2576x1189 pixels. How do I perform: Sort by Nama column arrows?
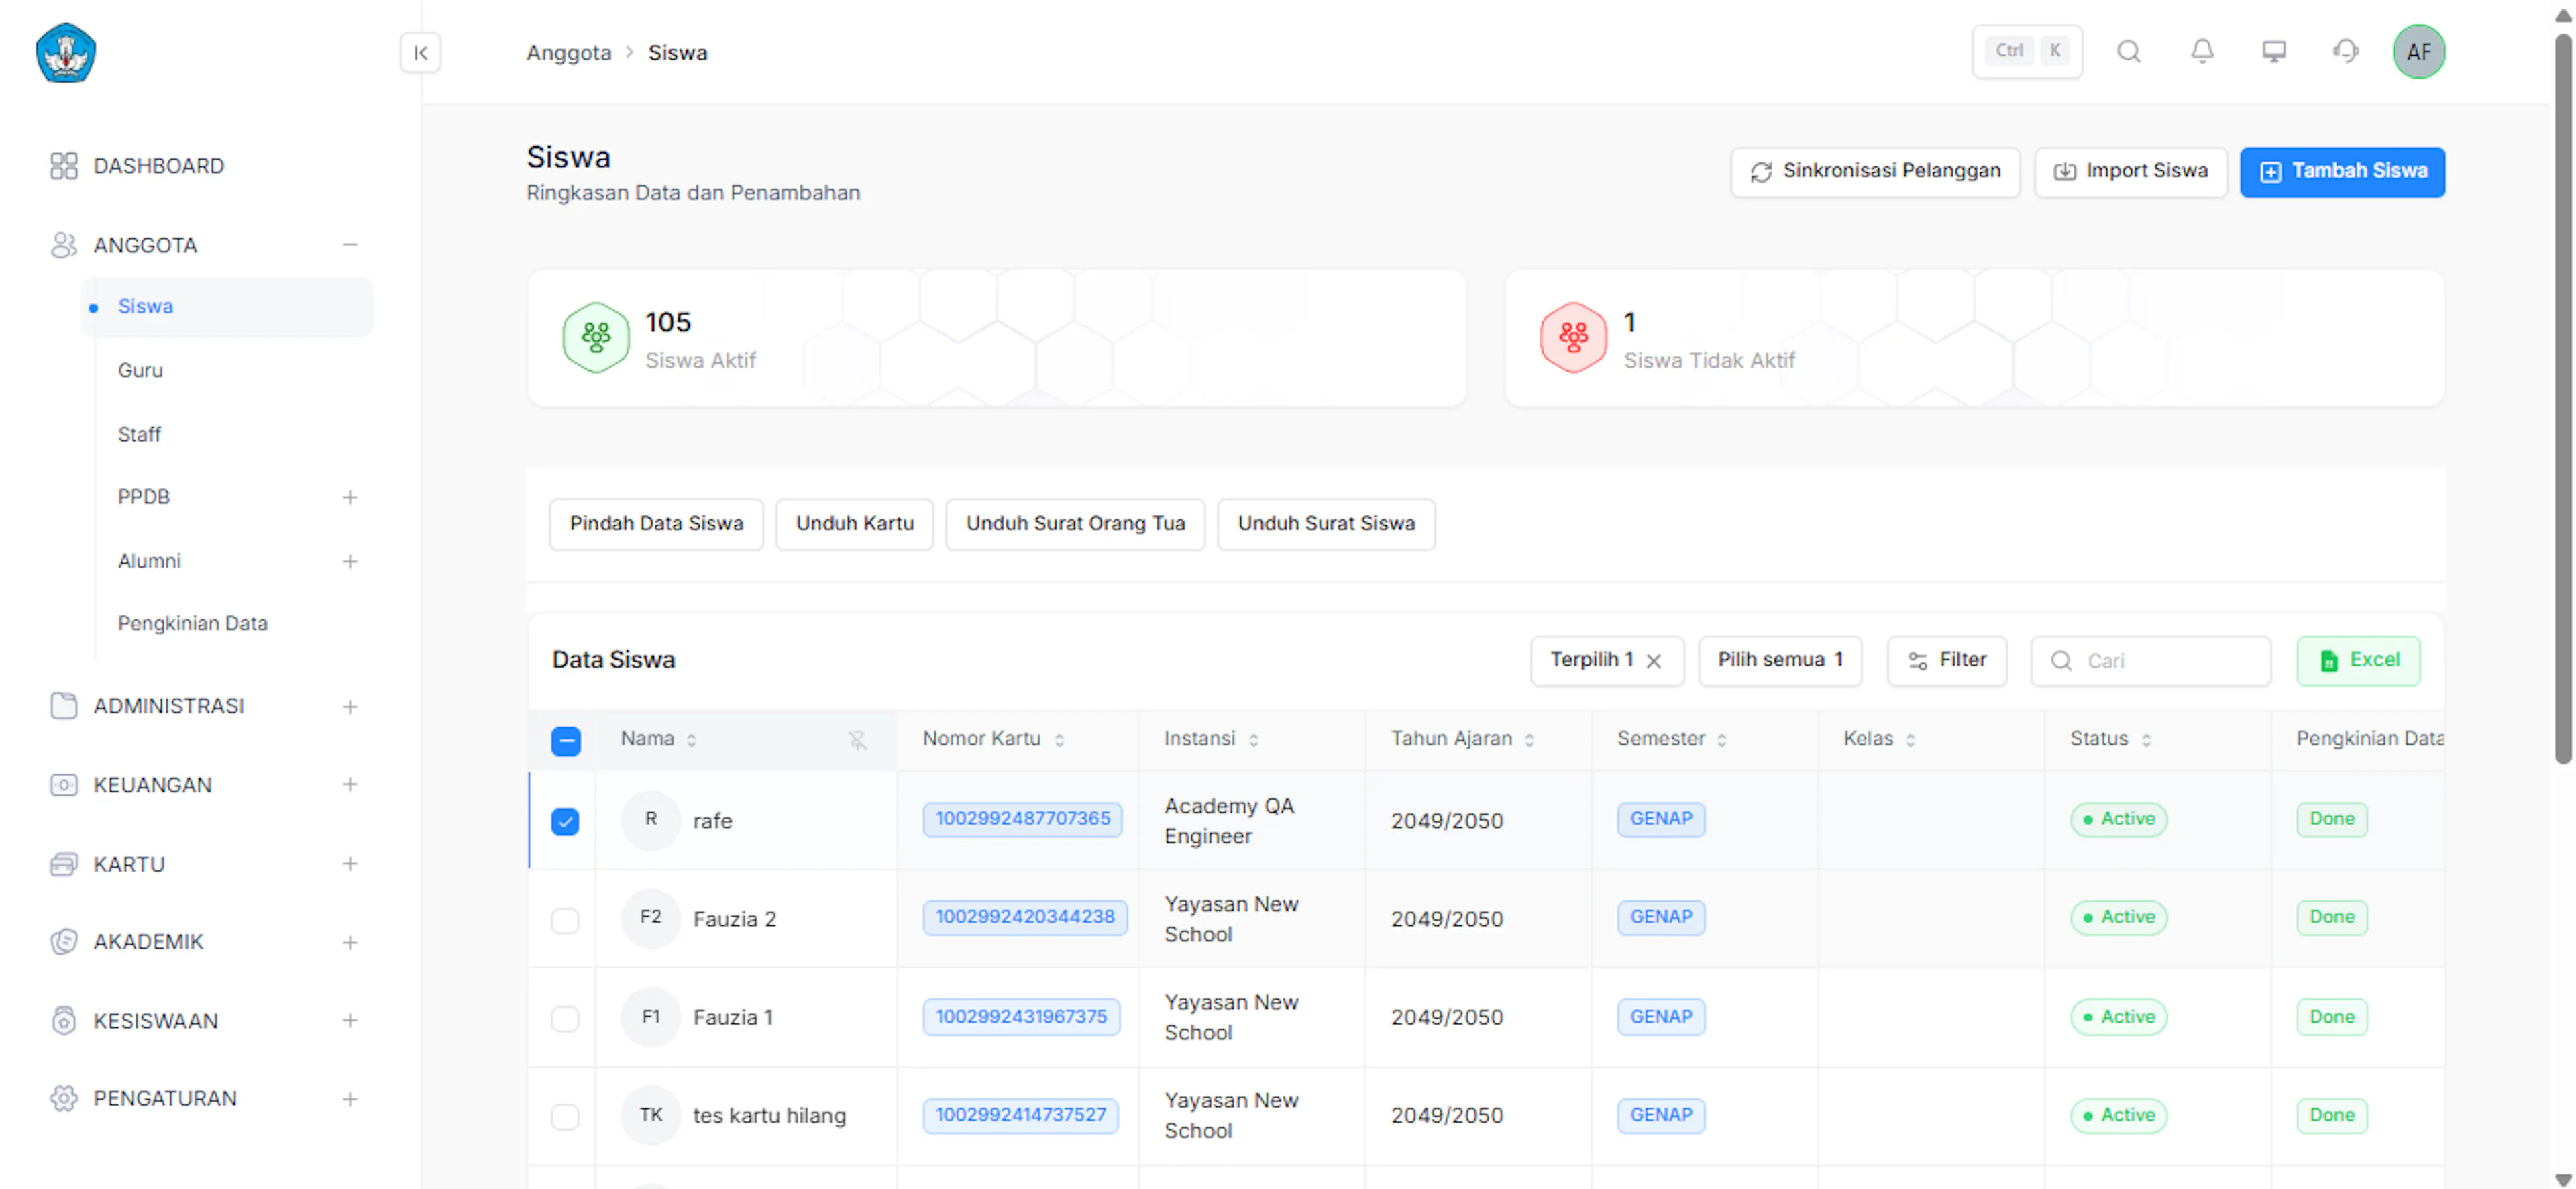pos(691,740)
